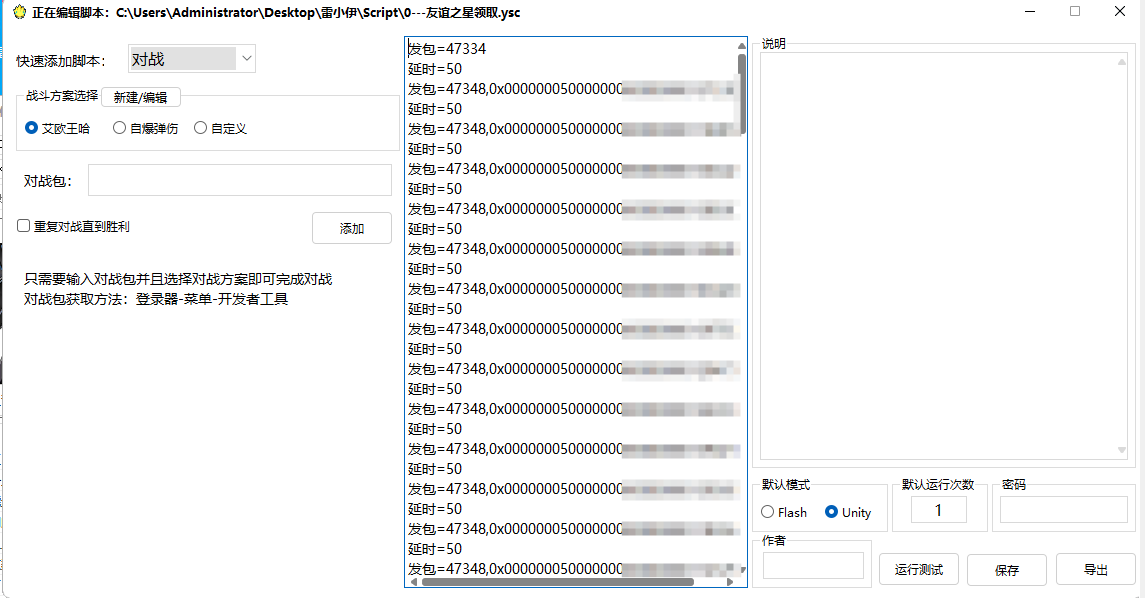Click script list horizontal scroll left arrow

pos(413,581)
